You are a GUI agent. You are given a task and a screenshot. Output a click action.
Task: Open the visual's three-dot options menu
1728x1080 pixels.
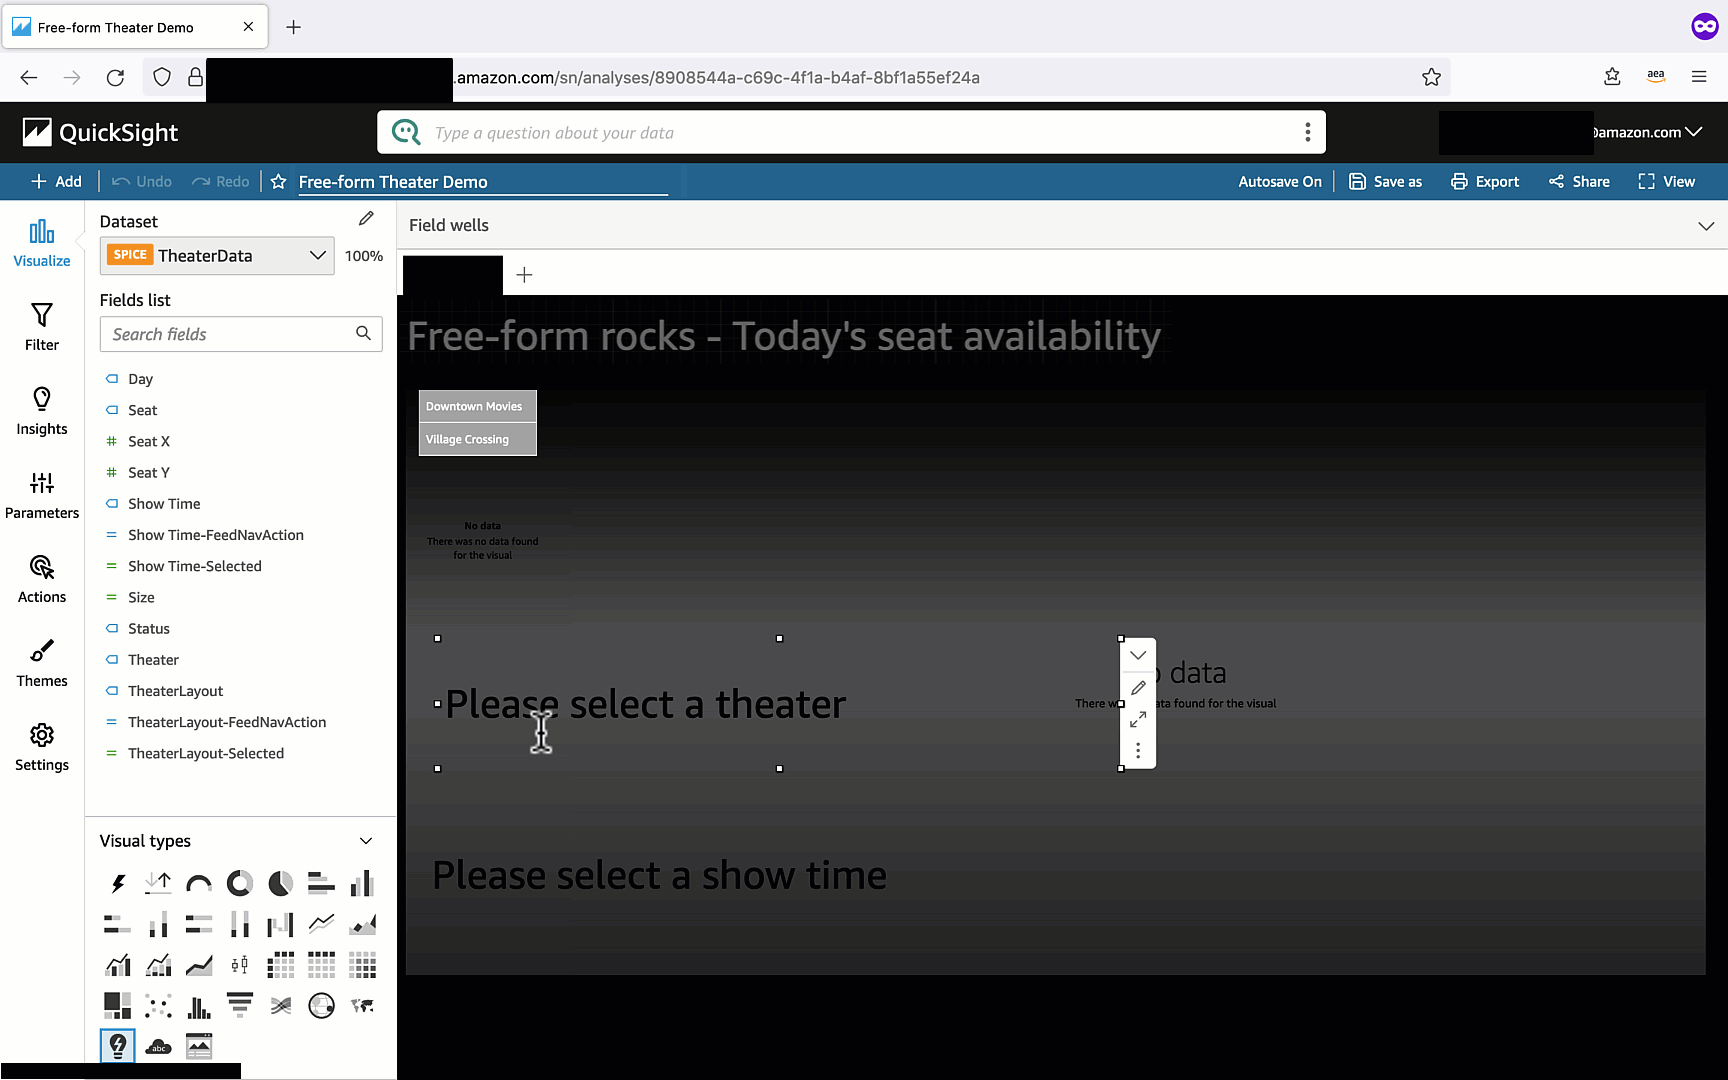tap(1138, 750)
